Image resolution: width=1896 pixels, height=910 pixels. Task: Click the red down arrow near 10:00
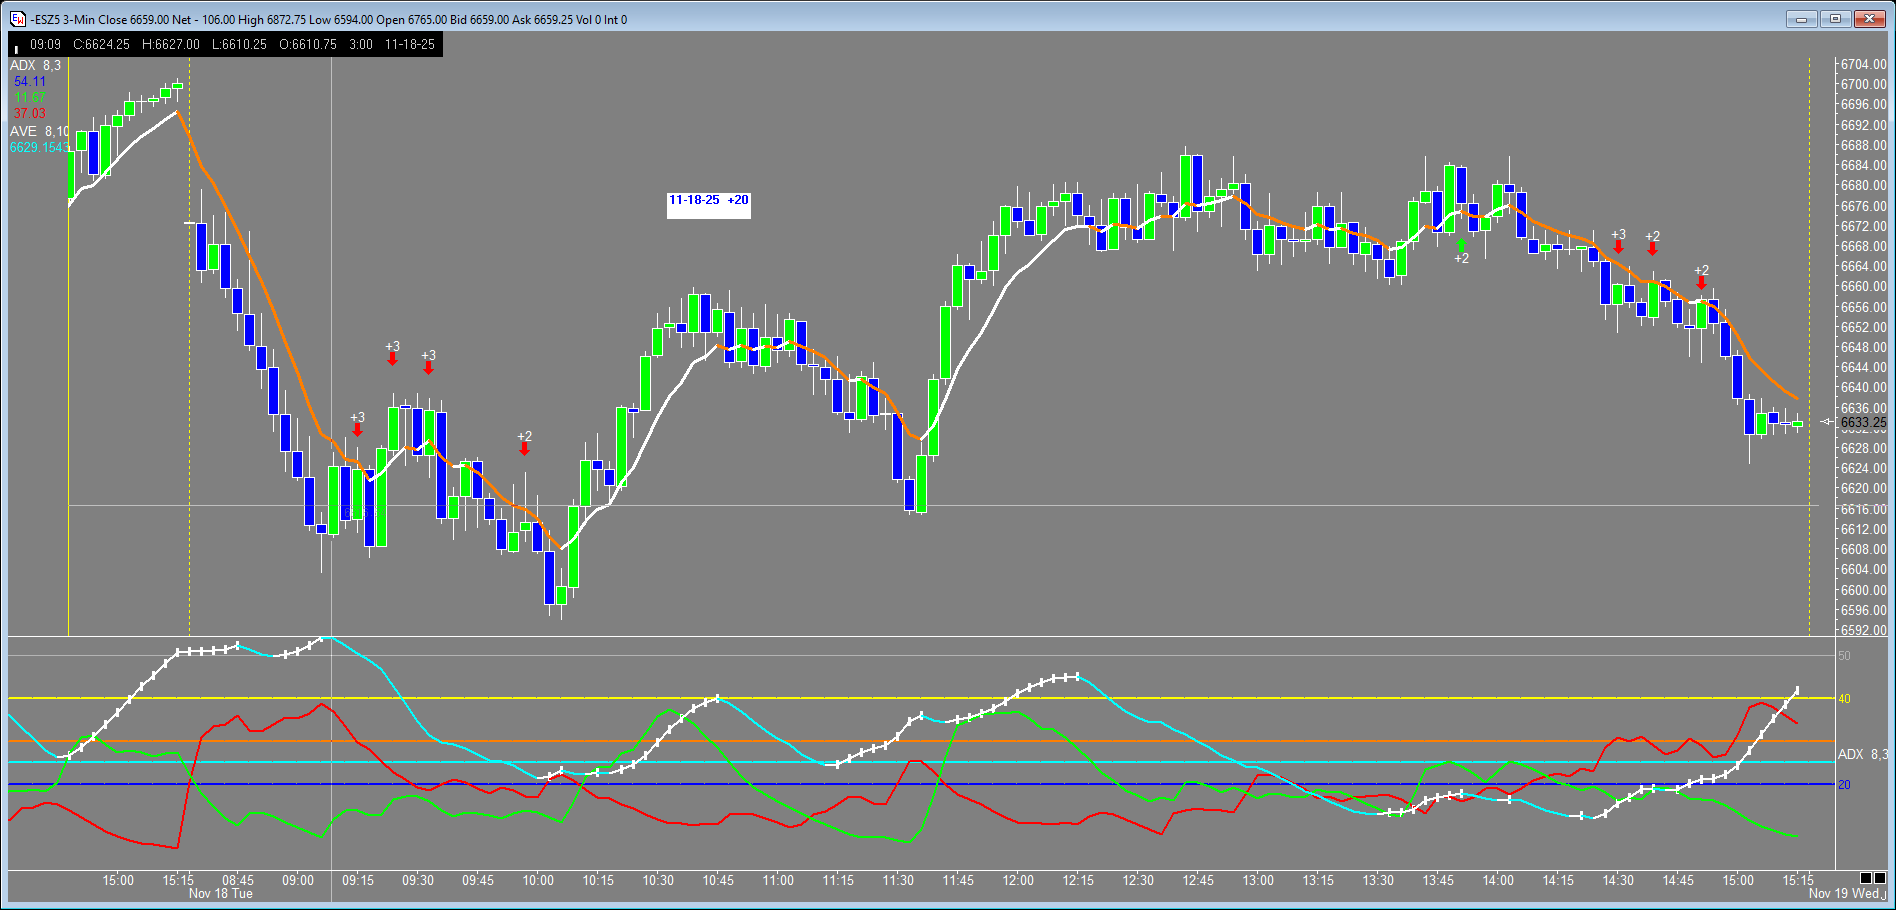[x=524, y=449]
